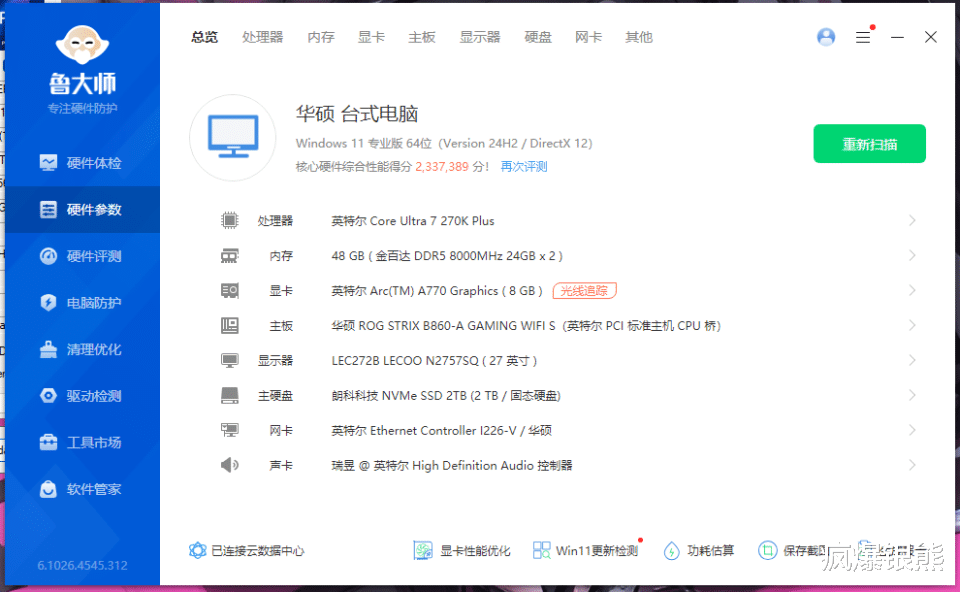Click the motherboard icon

click(230, 325)
